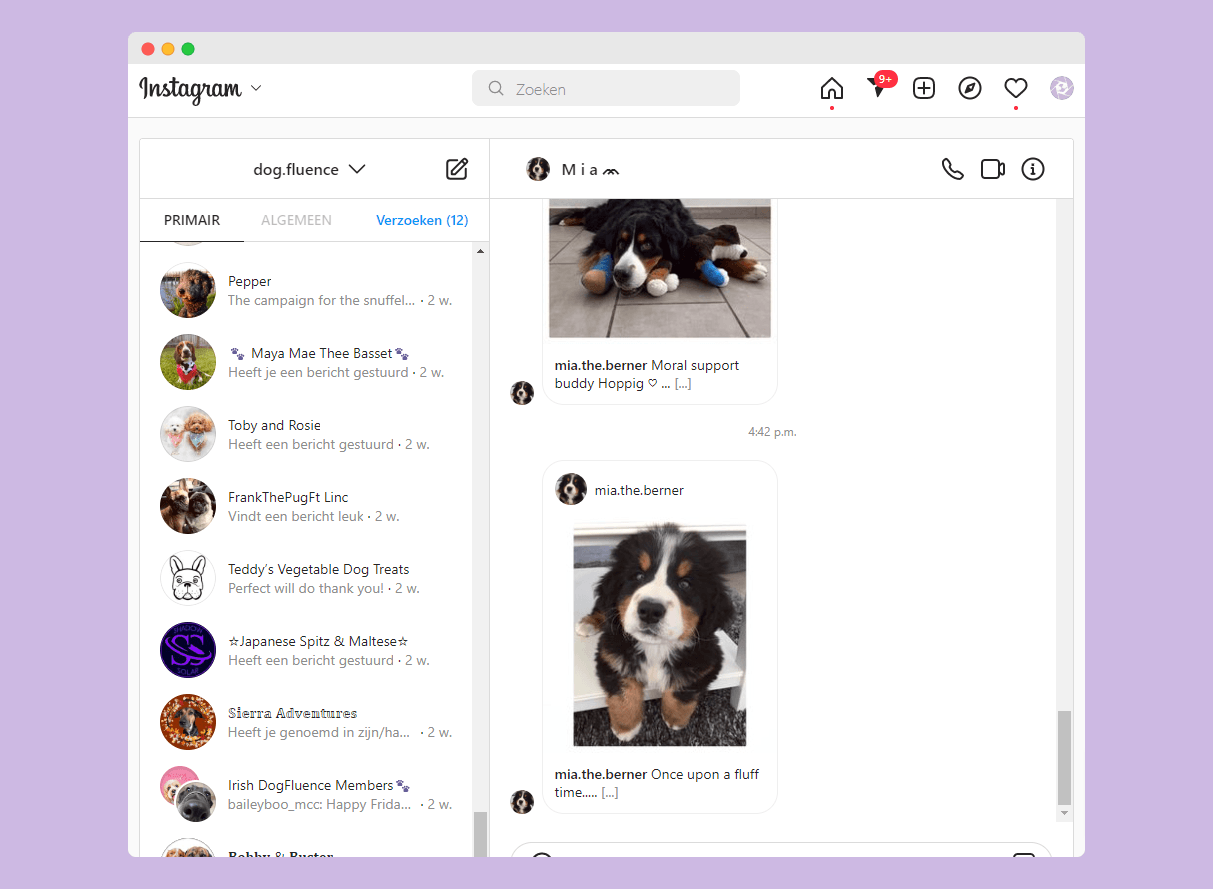1213x889 pixels.
Task: Start an audio call with Mia
Action: [952, 169]
